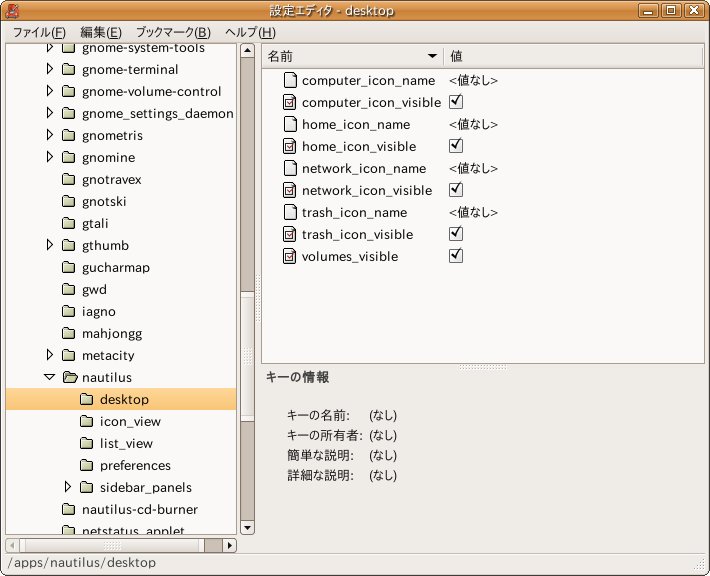The image size is (710, 576).
Task: Click <値なし> value of computer_icon_name
Action: 473,80
